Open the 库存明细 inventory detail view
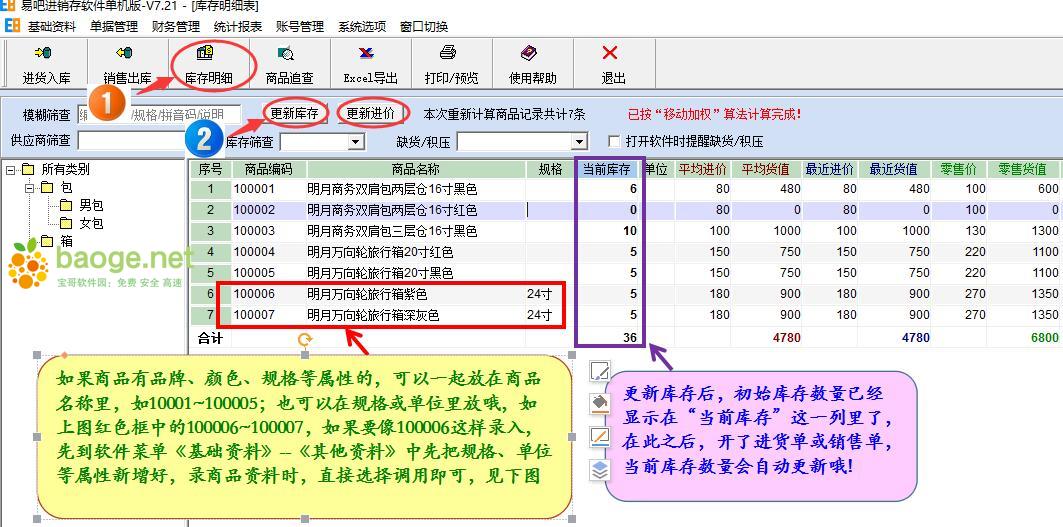The height and width of the screenshot is (527, 1063). pos(207,63)
